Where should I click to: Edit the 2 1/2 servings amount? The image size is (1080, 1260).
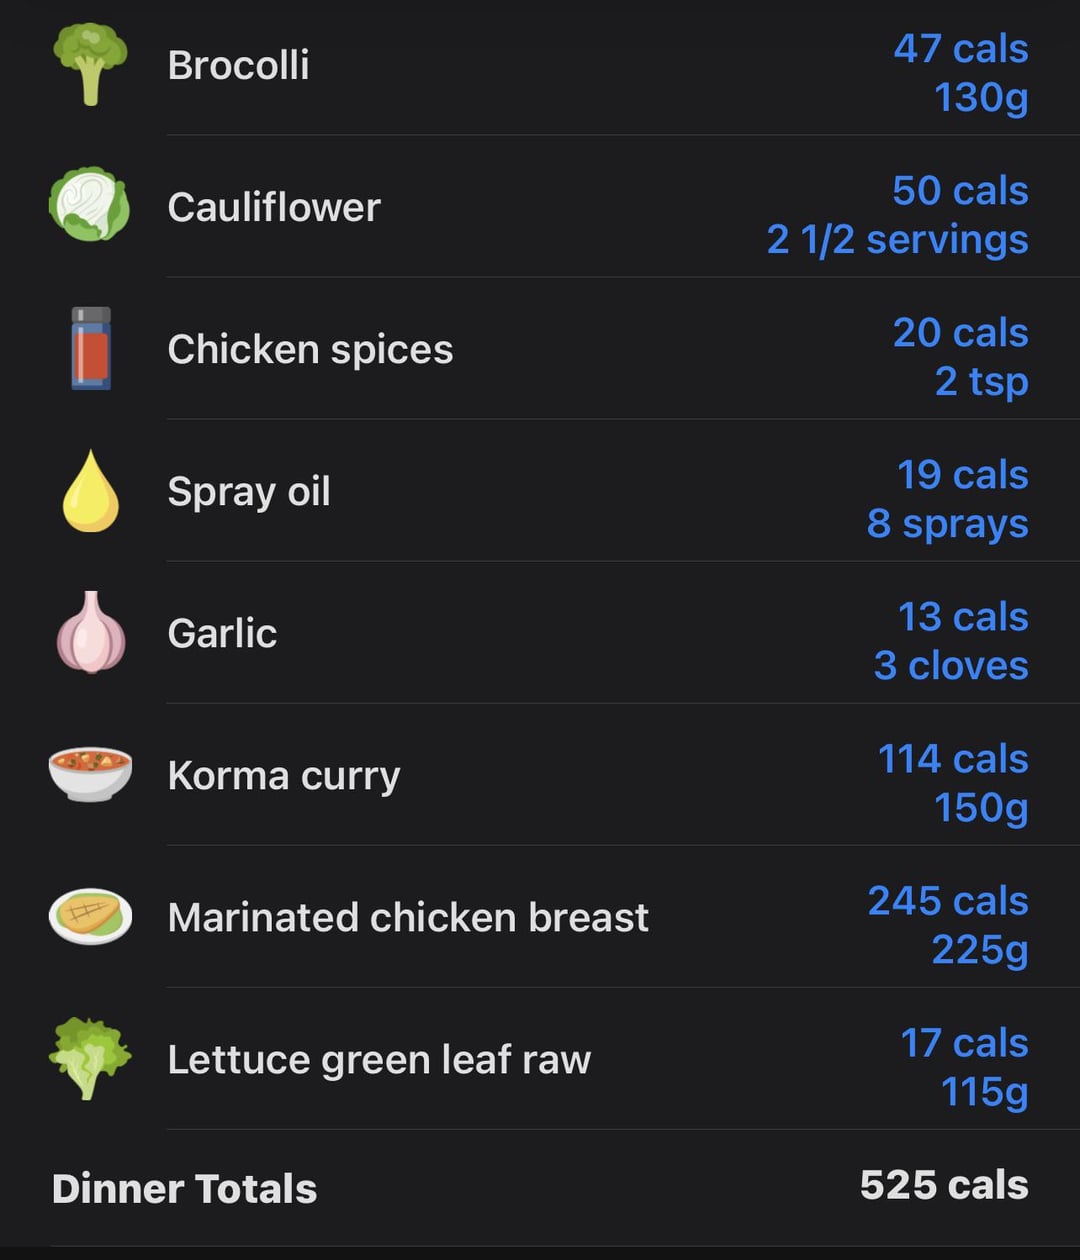pyautogui.click(x=897, y=239)
